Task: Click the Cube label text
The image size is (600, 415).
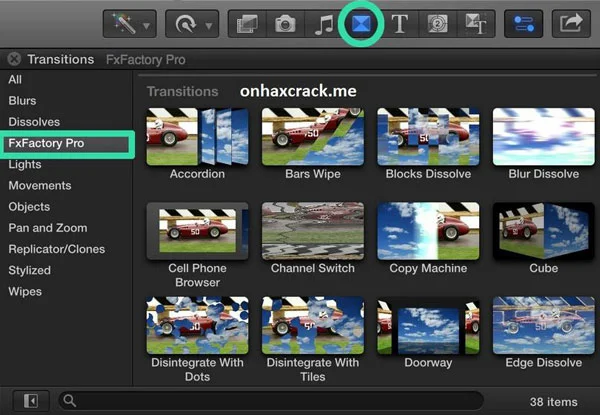Action: 543,268
